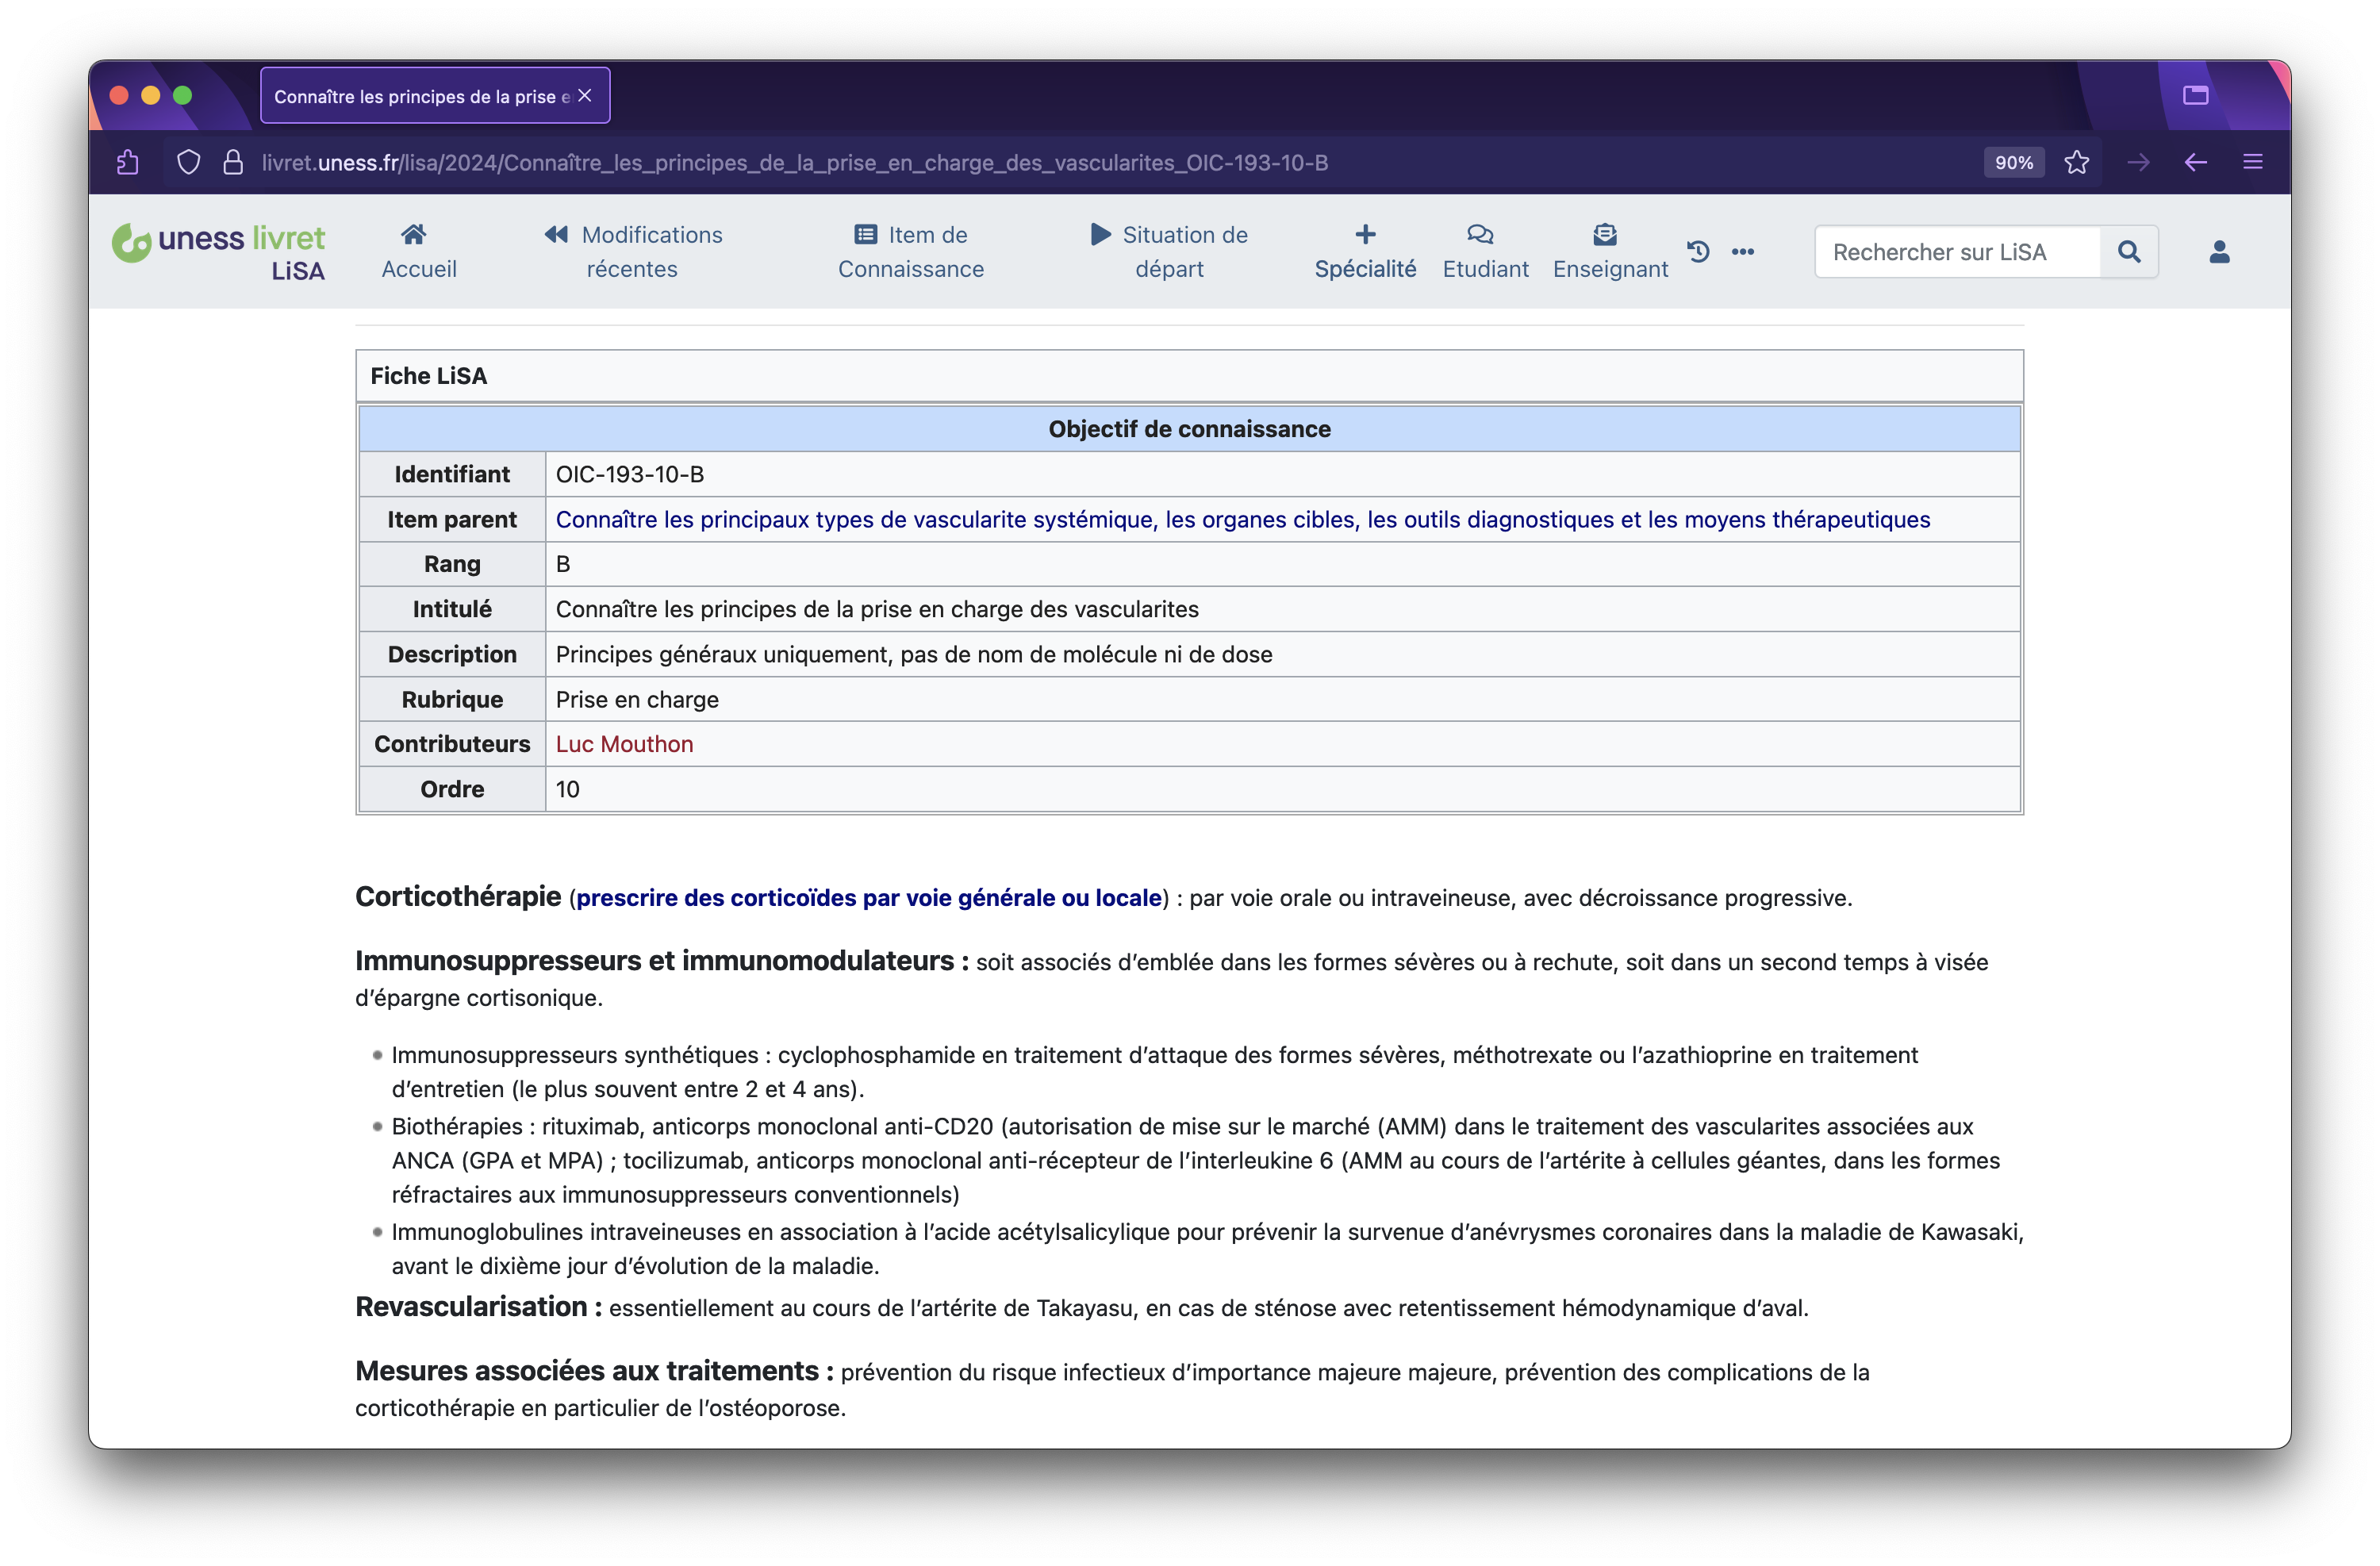Click the browser forward arrow
This screenshot has width=2380, height=1566.
click(2138, 162)
